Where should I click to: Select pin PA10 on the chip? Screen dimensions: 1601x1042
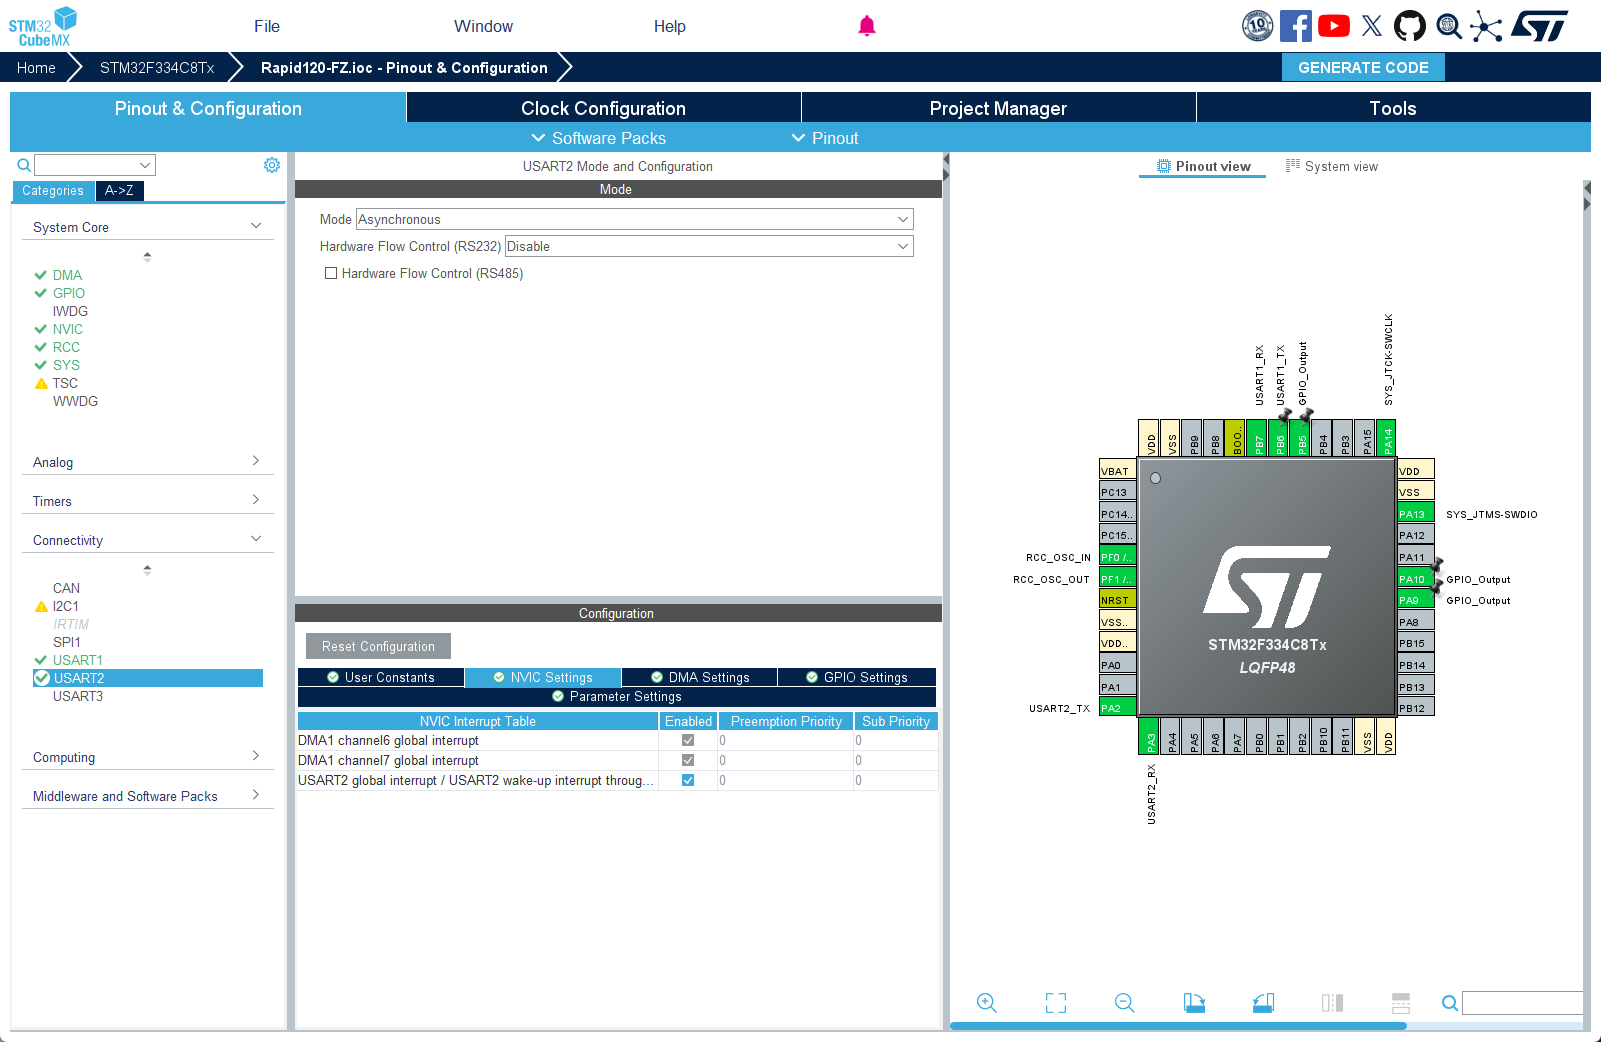tap(1416, 579)
